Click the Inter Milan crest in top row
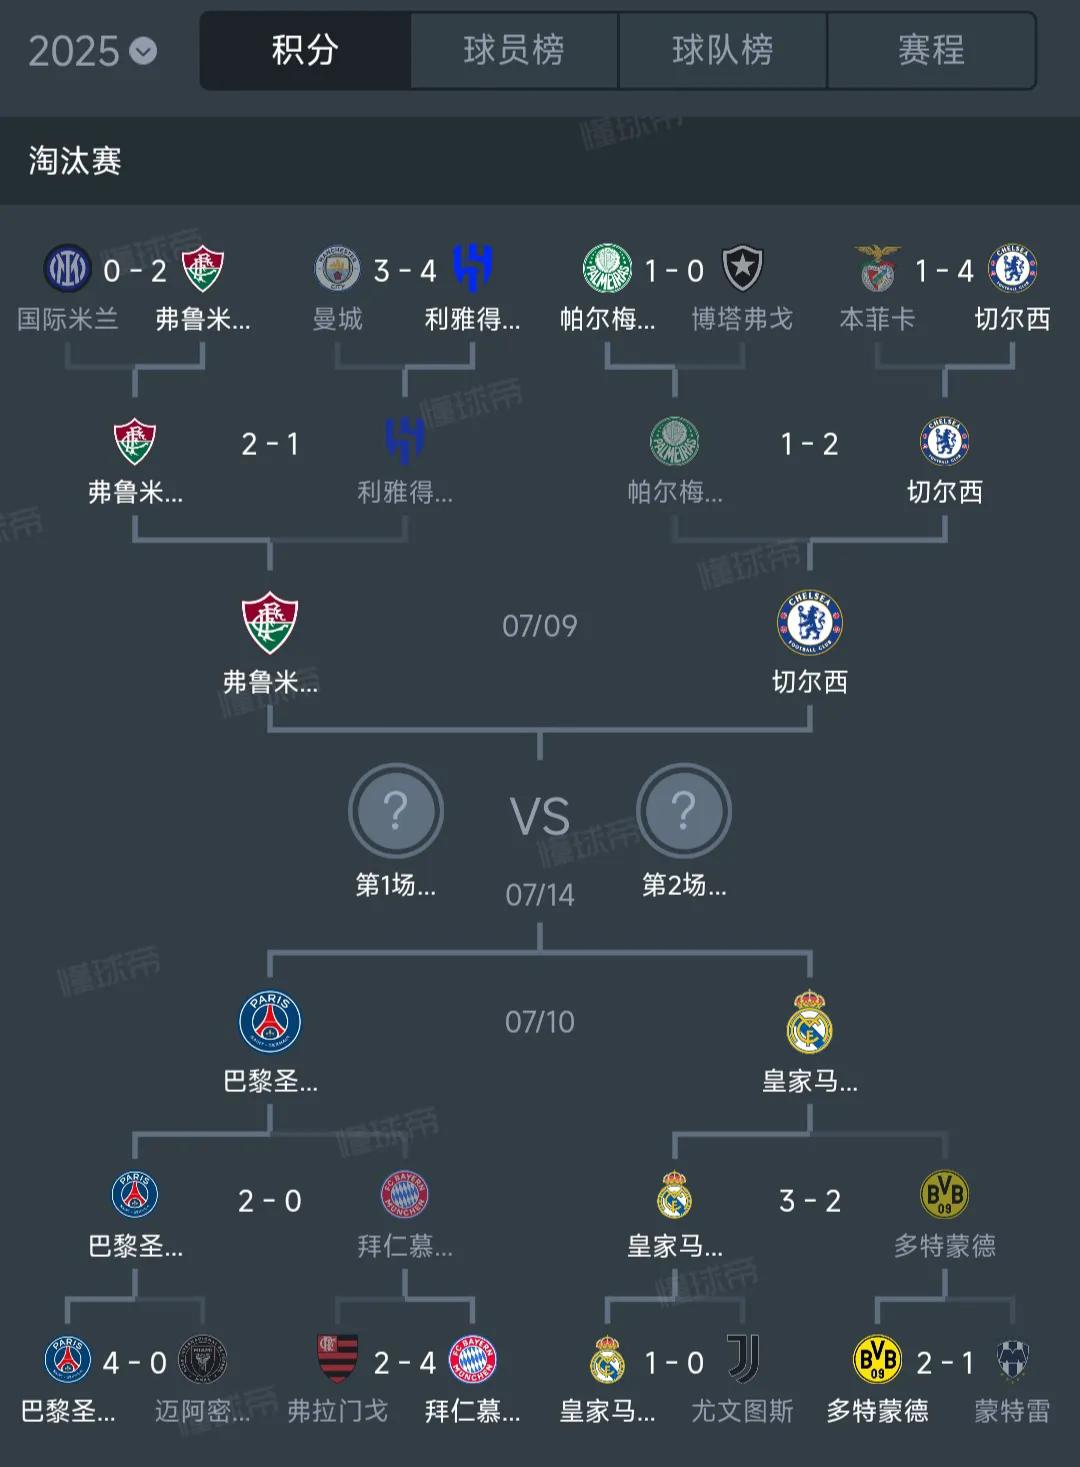 [x=68, y=269]
